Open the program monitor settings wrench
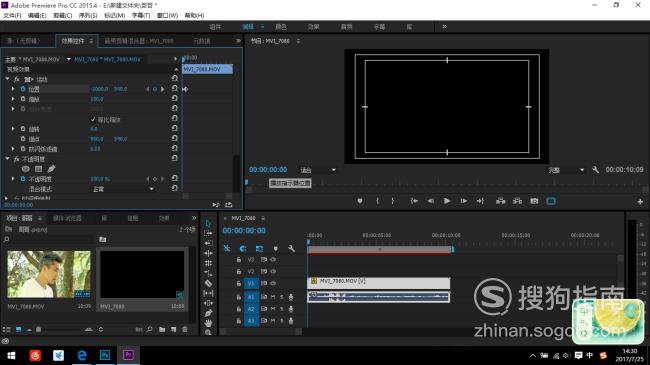The image size is (650, 365). 596,170
